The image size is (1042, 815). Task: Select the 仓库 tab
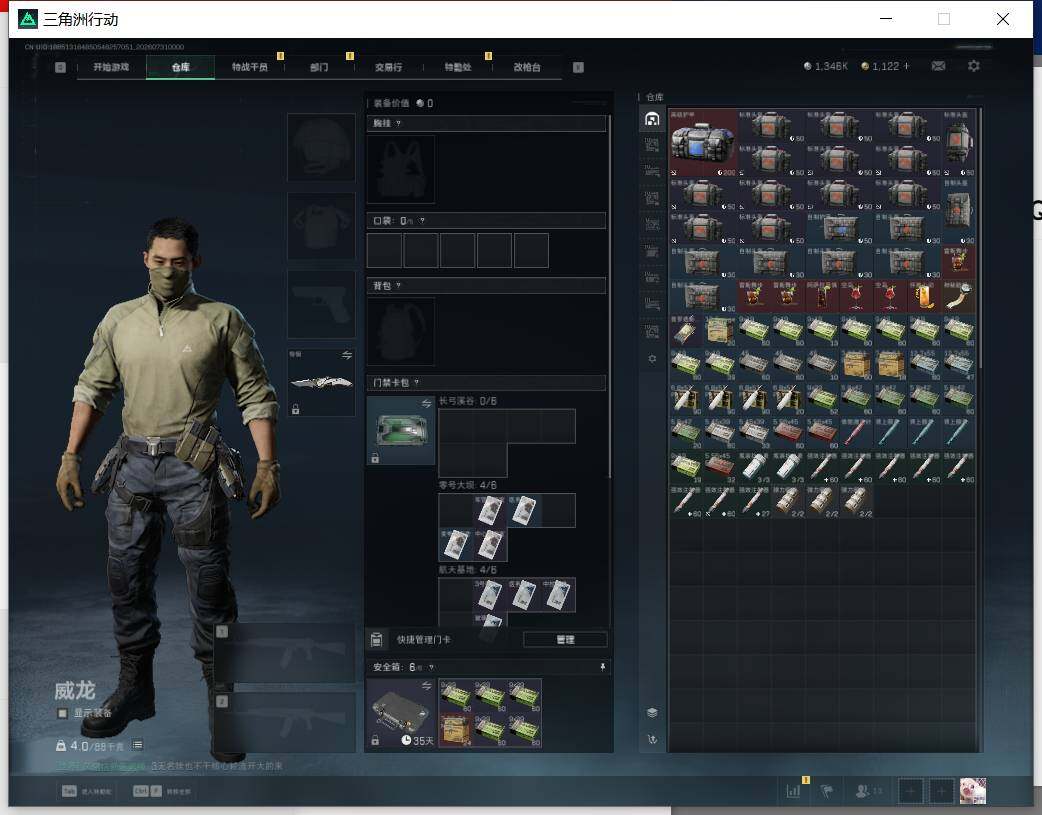coord(181,67)
